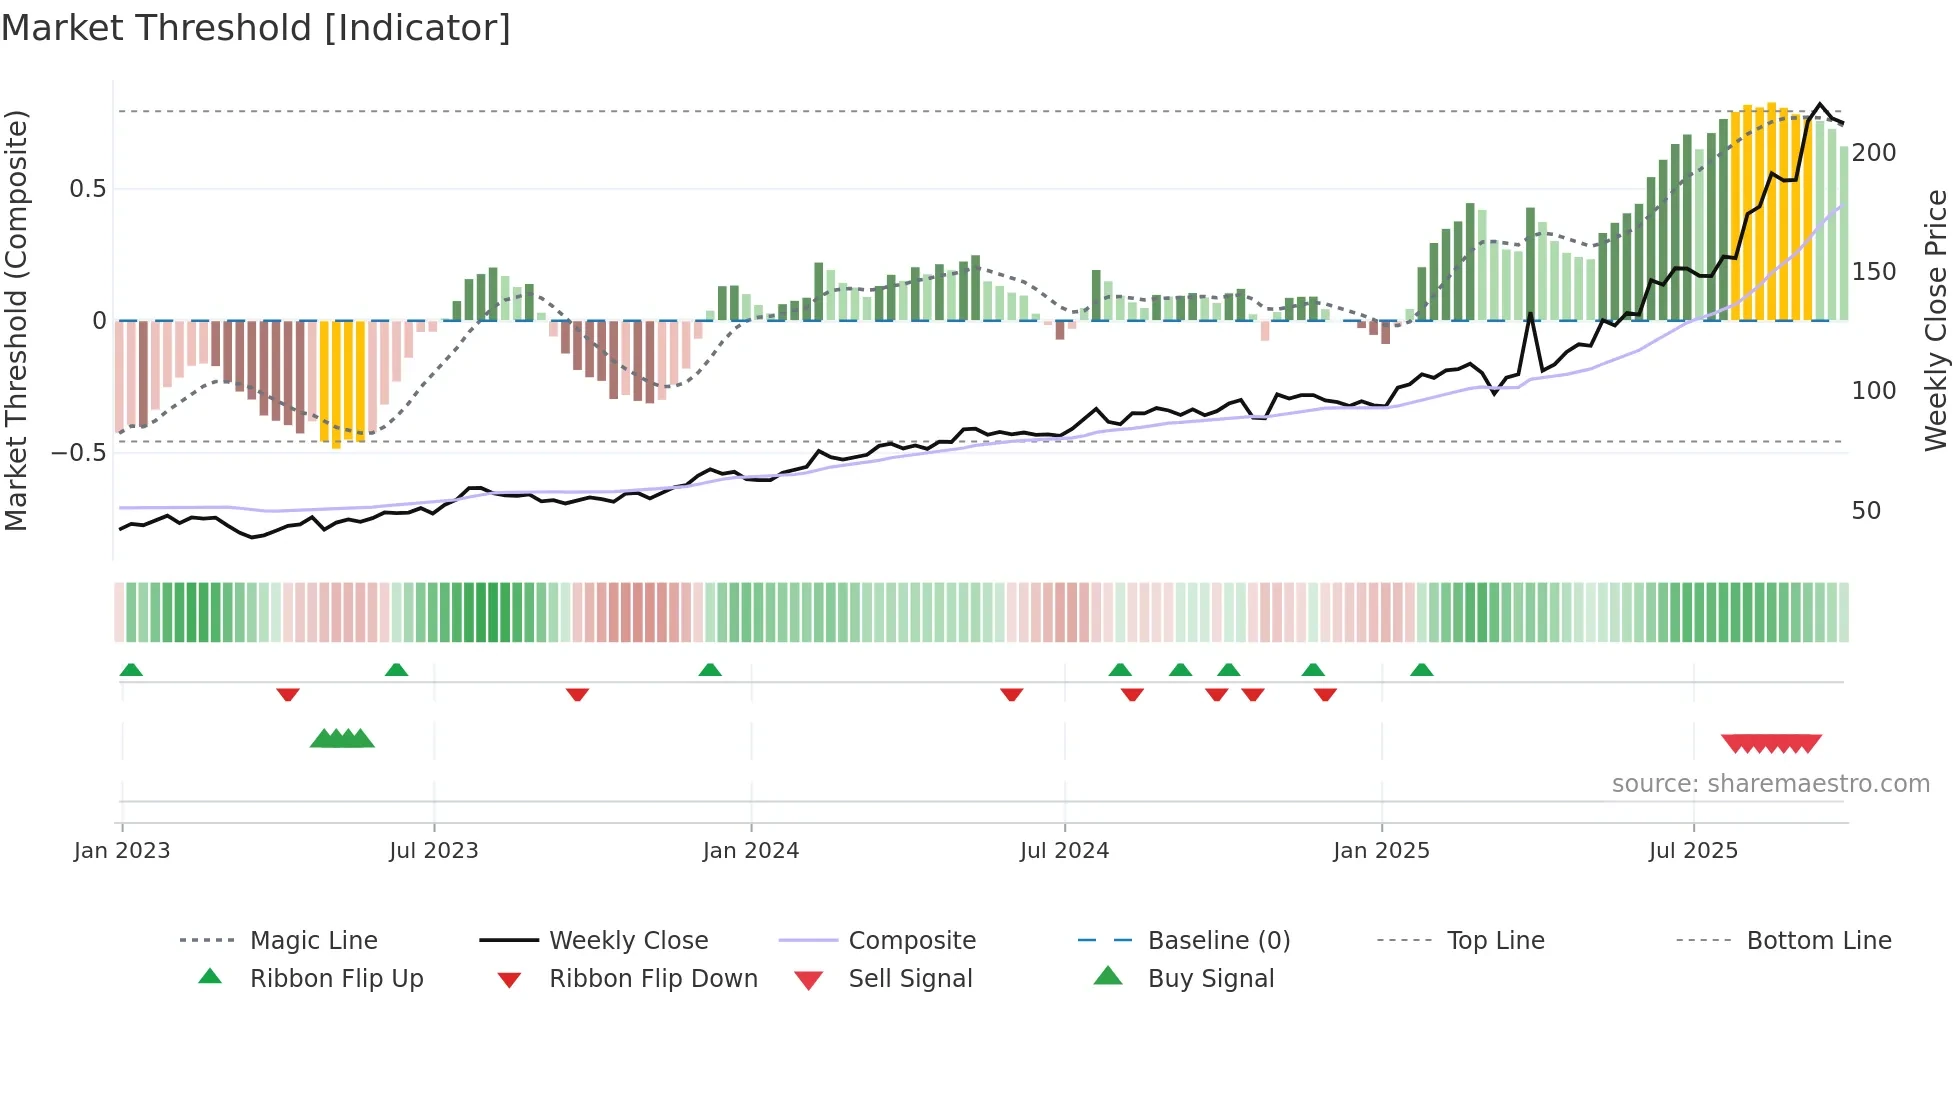Click the first red ribbon flip-down marker
This screenshot has height=1102, width=1960.
click(288, 694)
